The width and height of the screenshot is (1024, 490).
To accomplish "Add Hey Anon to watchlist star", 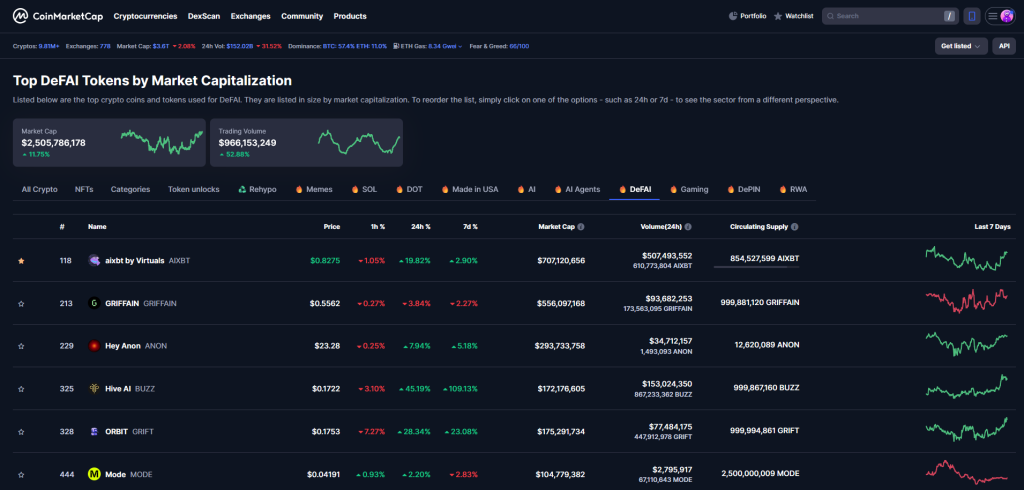I will click(x=21, y=346).
